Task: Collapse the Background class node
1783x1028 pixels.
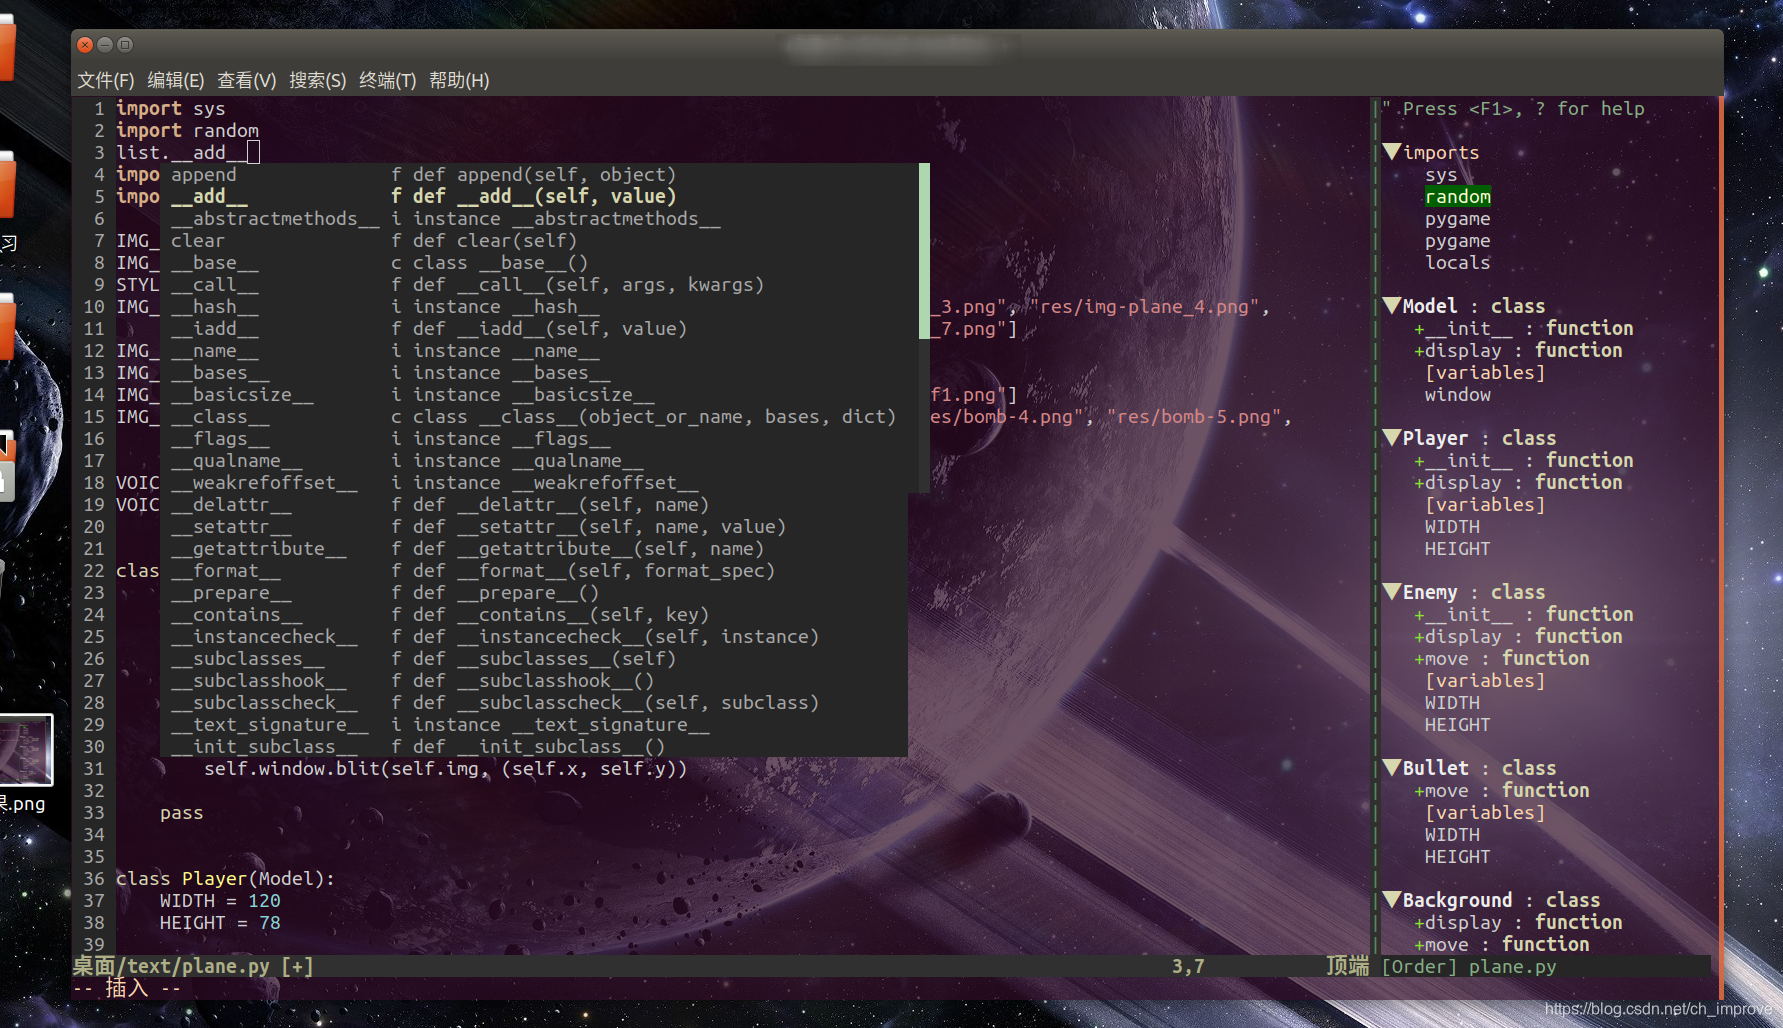Action: [1391, 900]
